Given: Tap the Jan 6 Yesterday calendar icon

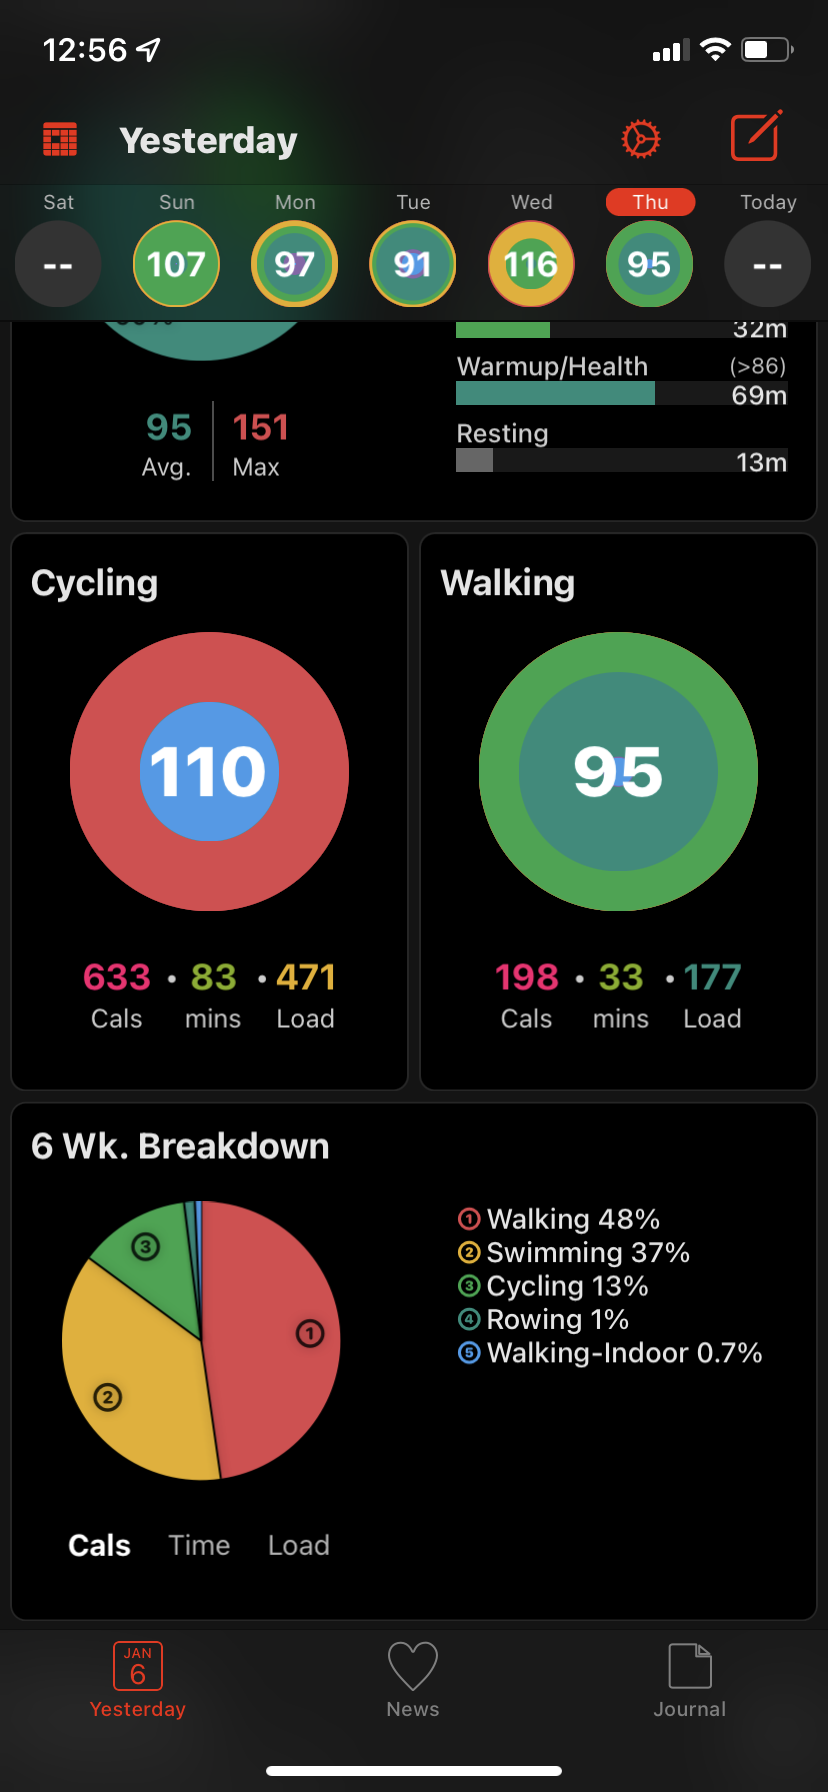Looking at the screenshot, I should click(x=138, y=1666).
